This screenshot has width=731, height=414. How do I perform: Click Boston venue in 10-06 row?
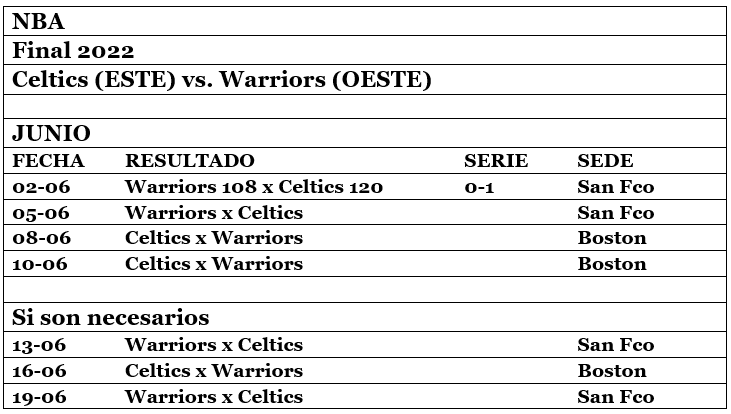pos(612,264)
